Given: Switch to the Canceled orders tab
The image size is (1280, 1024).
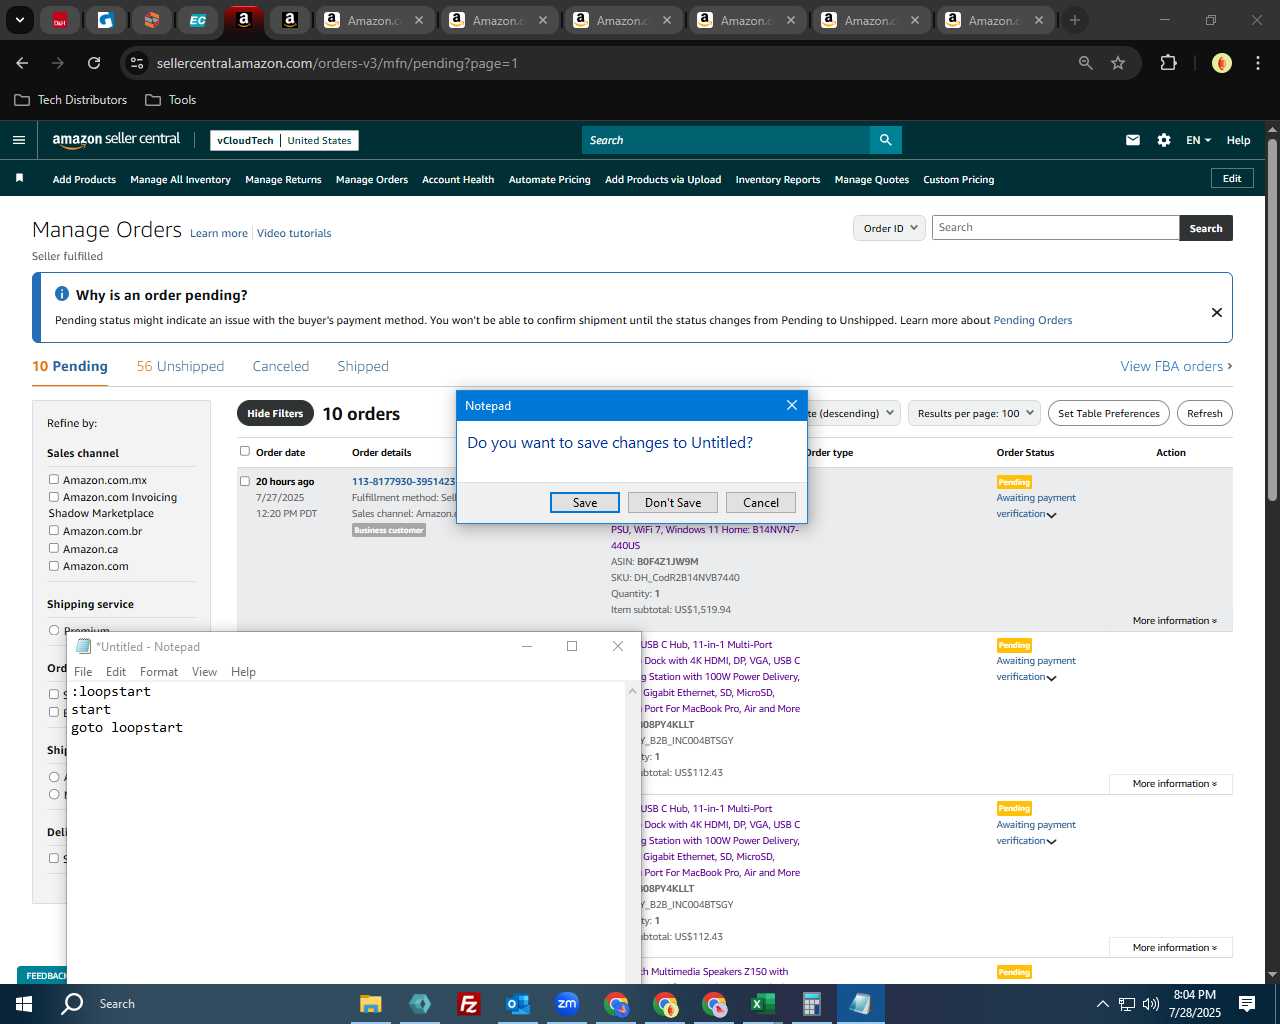Looking at the screenshot, I should (281, 366).
